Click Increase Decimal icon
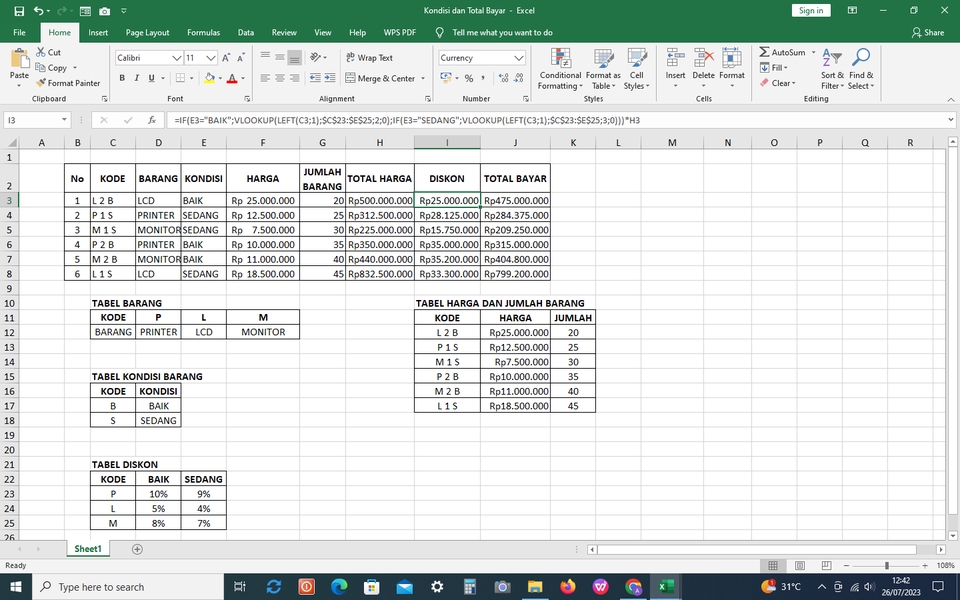 (x=503, y=78)
